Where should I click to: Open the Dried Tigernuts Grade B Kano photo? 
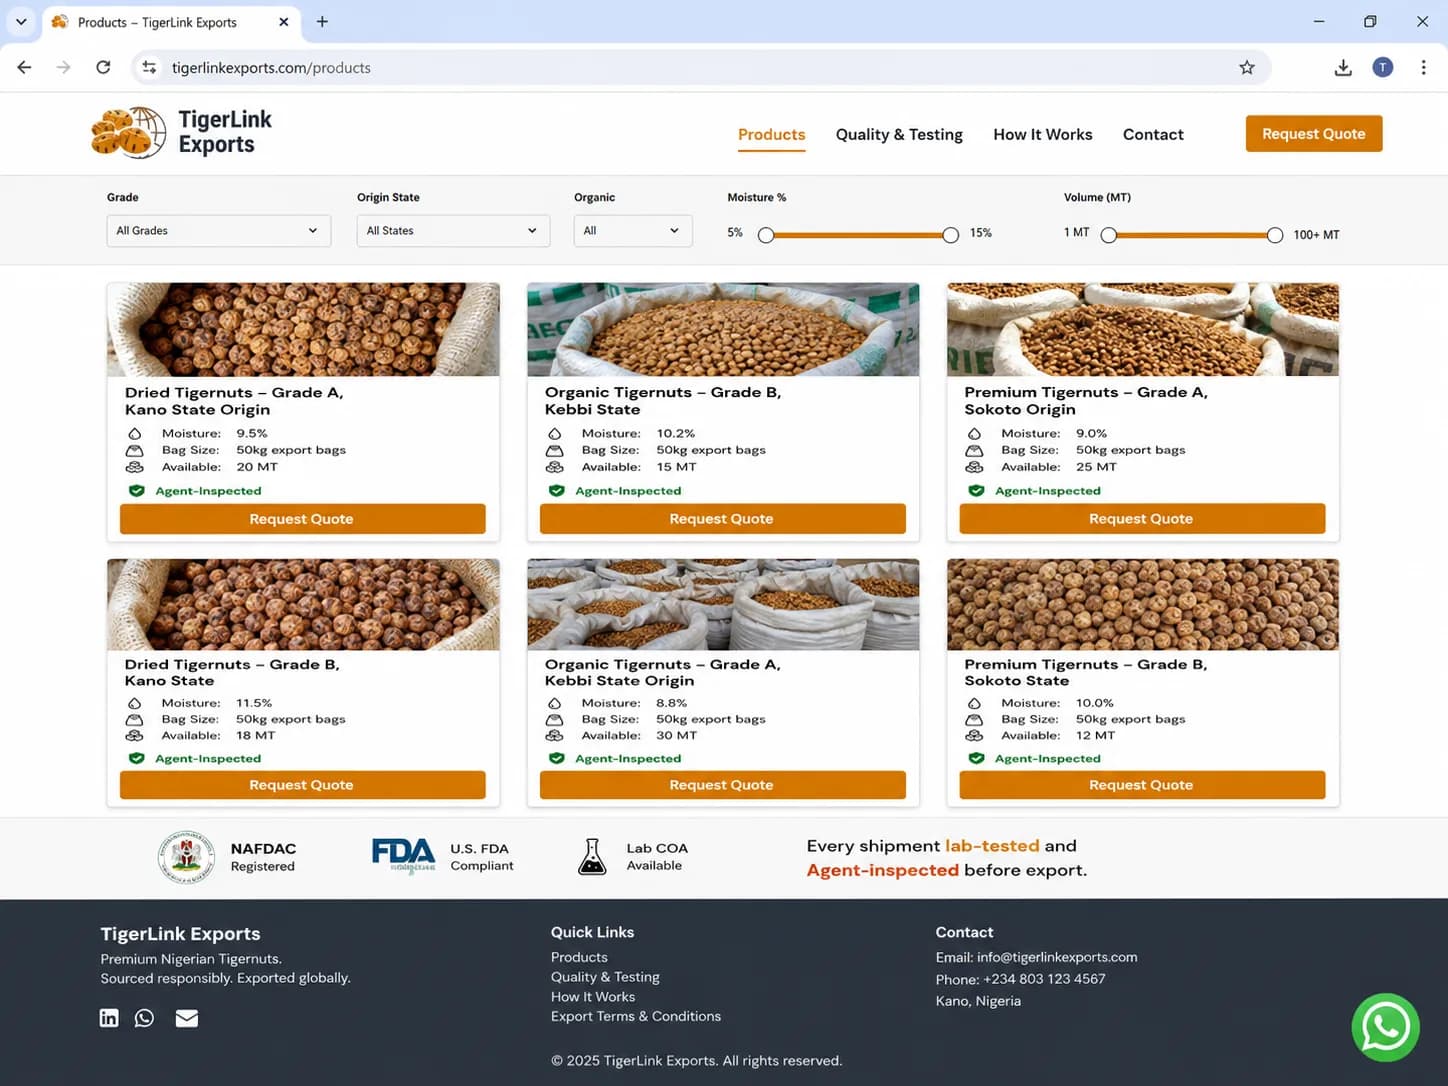[x=303, y=605]
